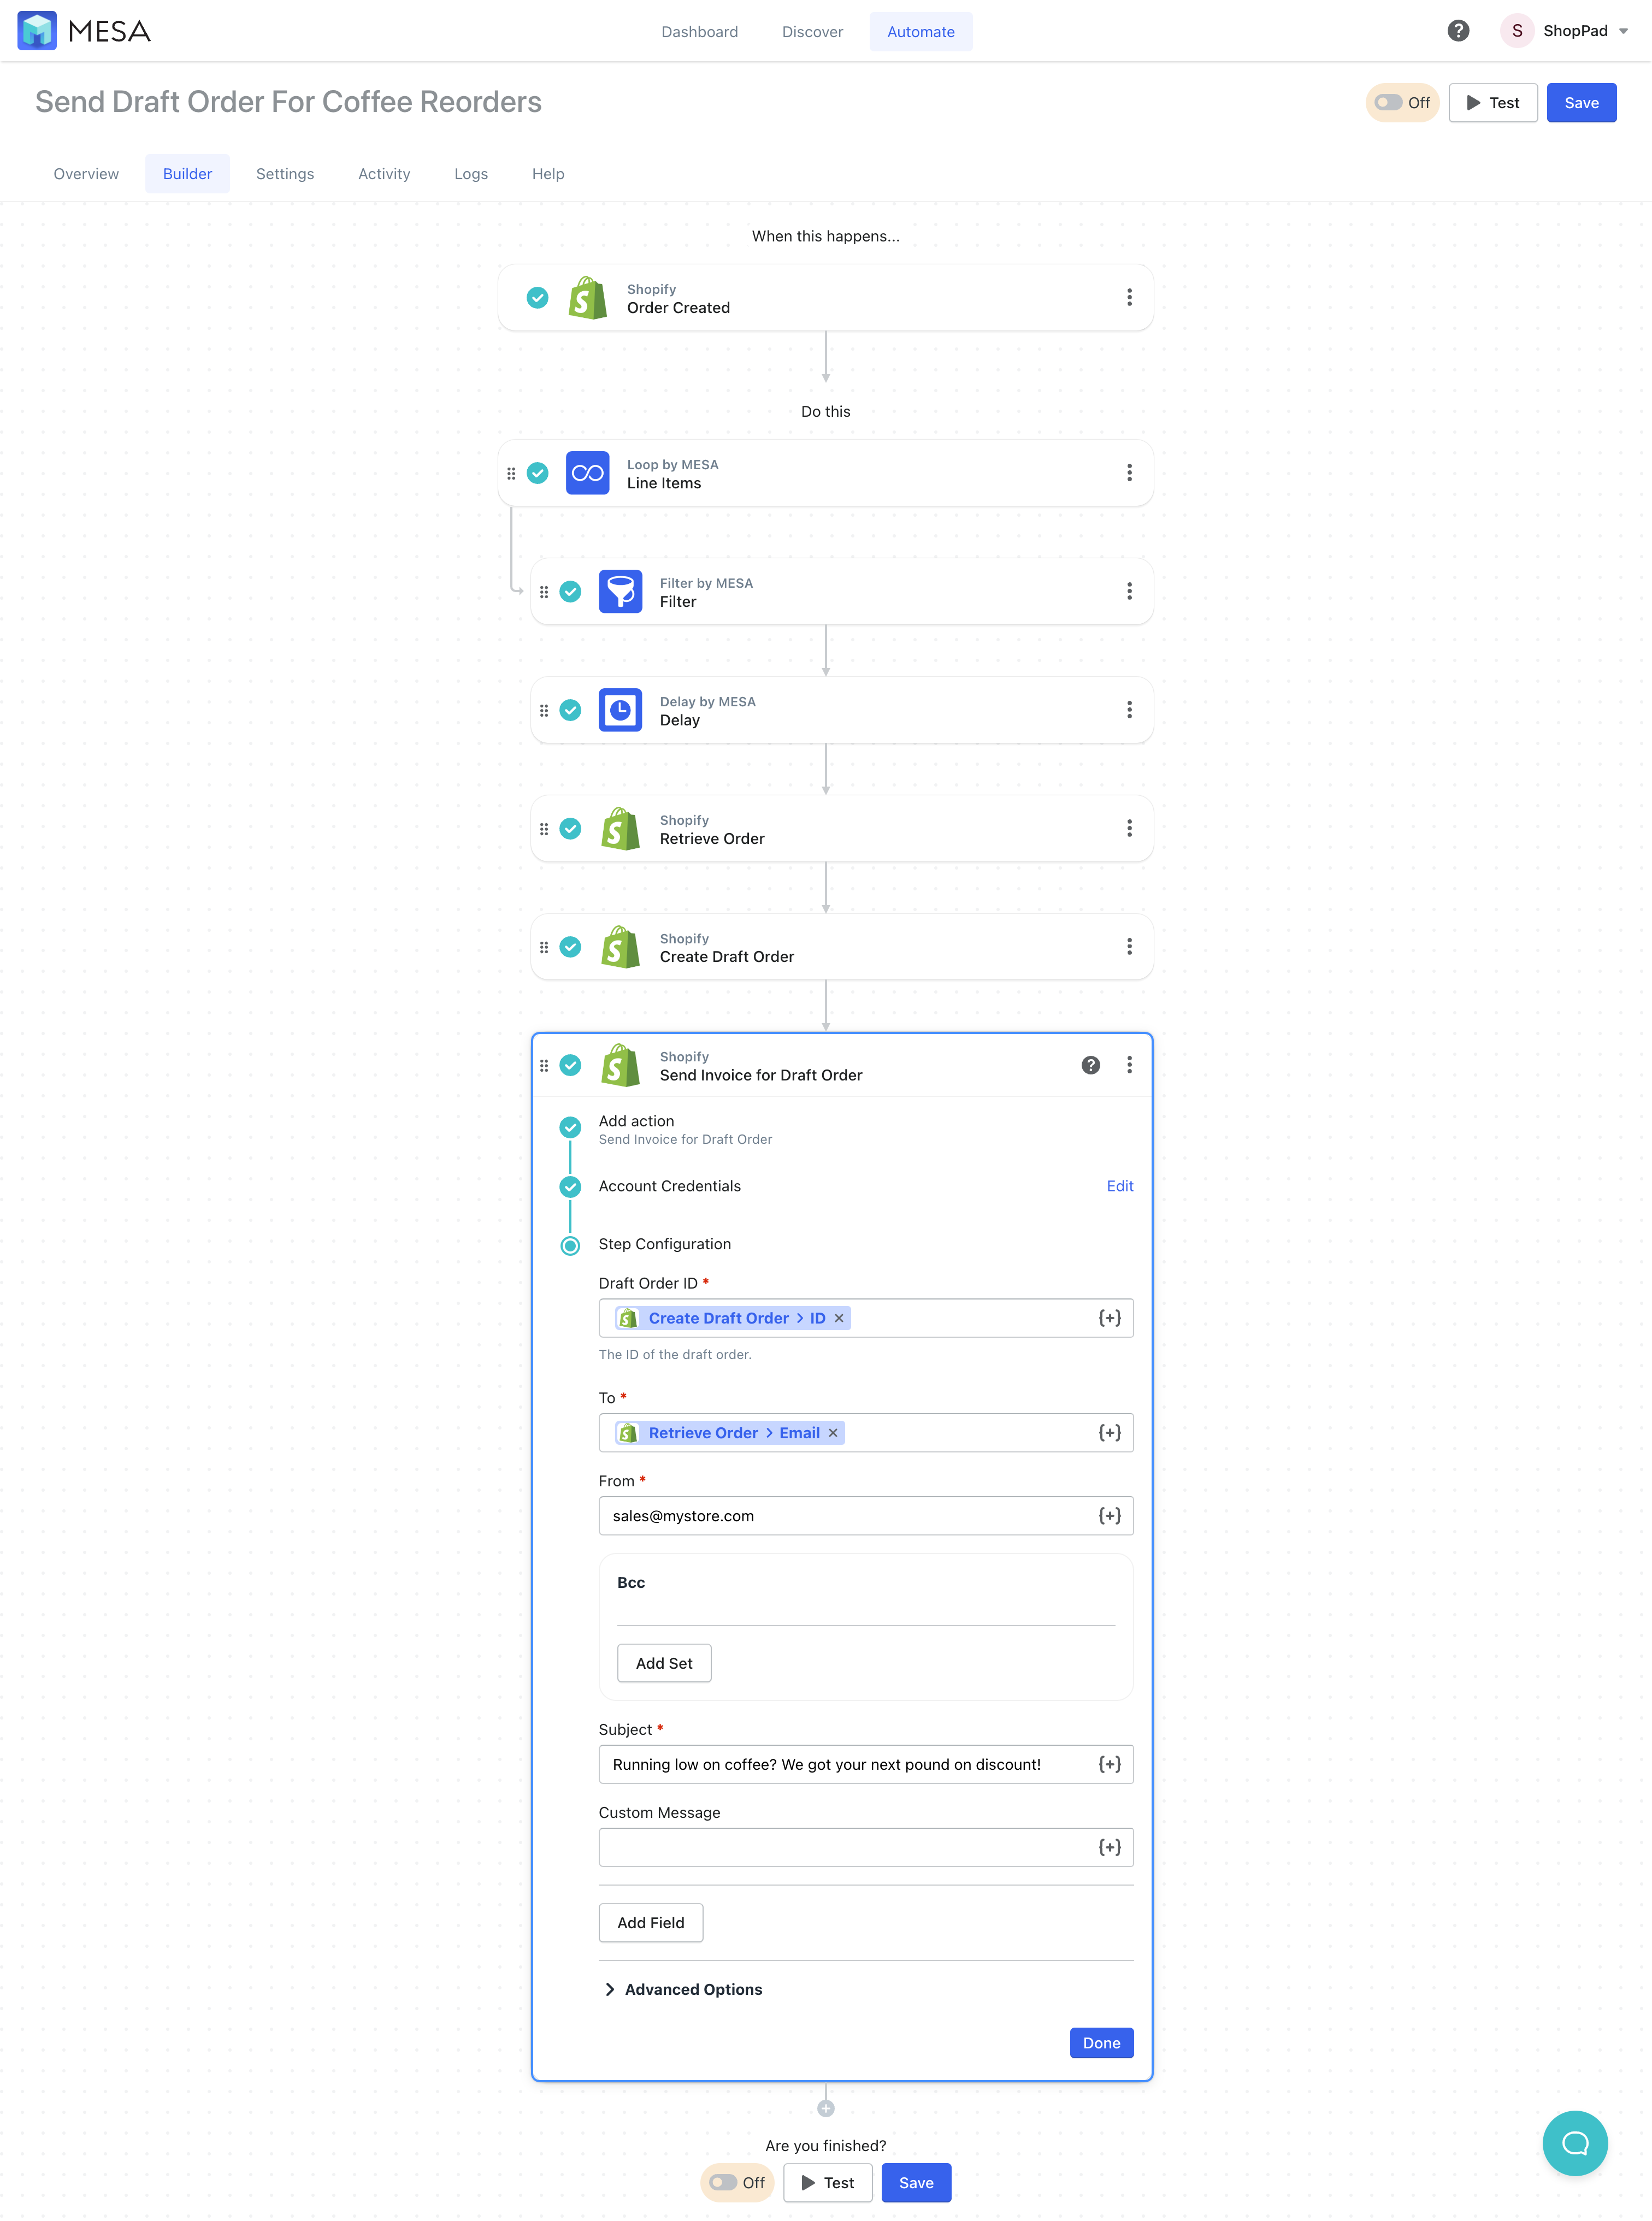Click the Done button
The image size is (1652, 2221).
1101,2043
